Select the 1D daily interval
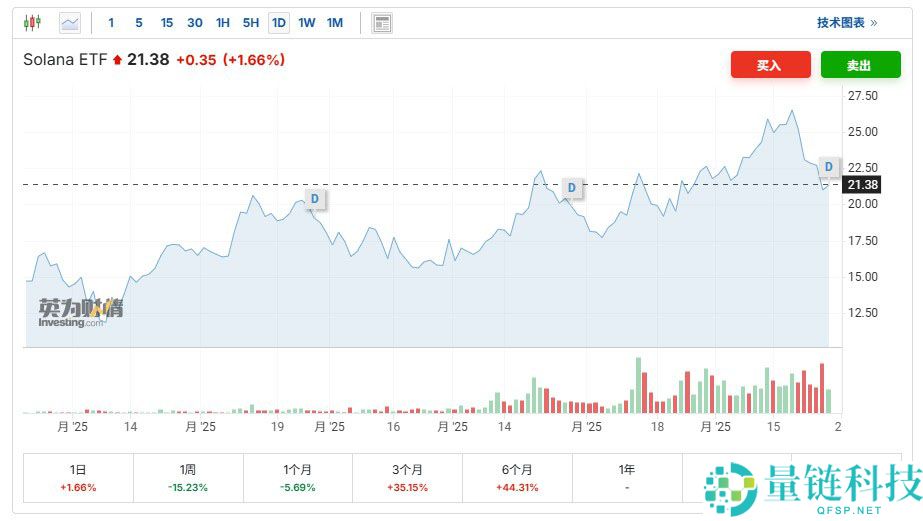The height and width of the screenshot is (521, 923). (x=279, y=22)
